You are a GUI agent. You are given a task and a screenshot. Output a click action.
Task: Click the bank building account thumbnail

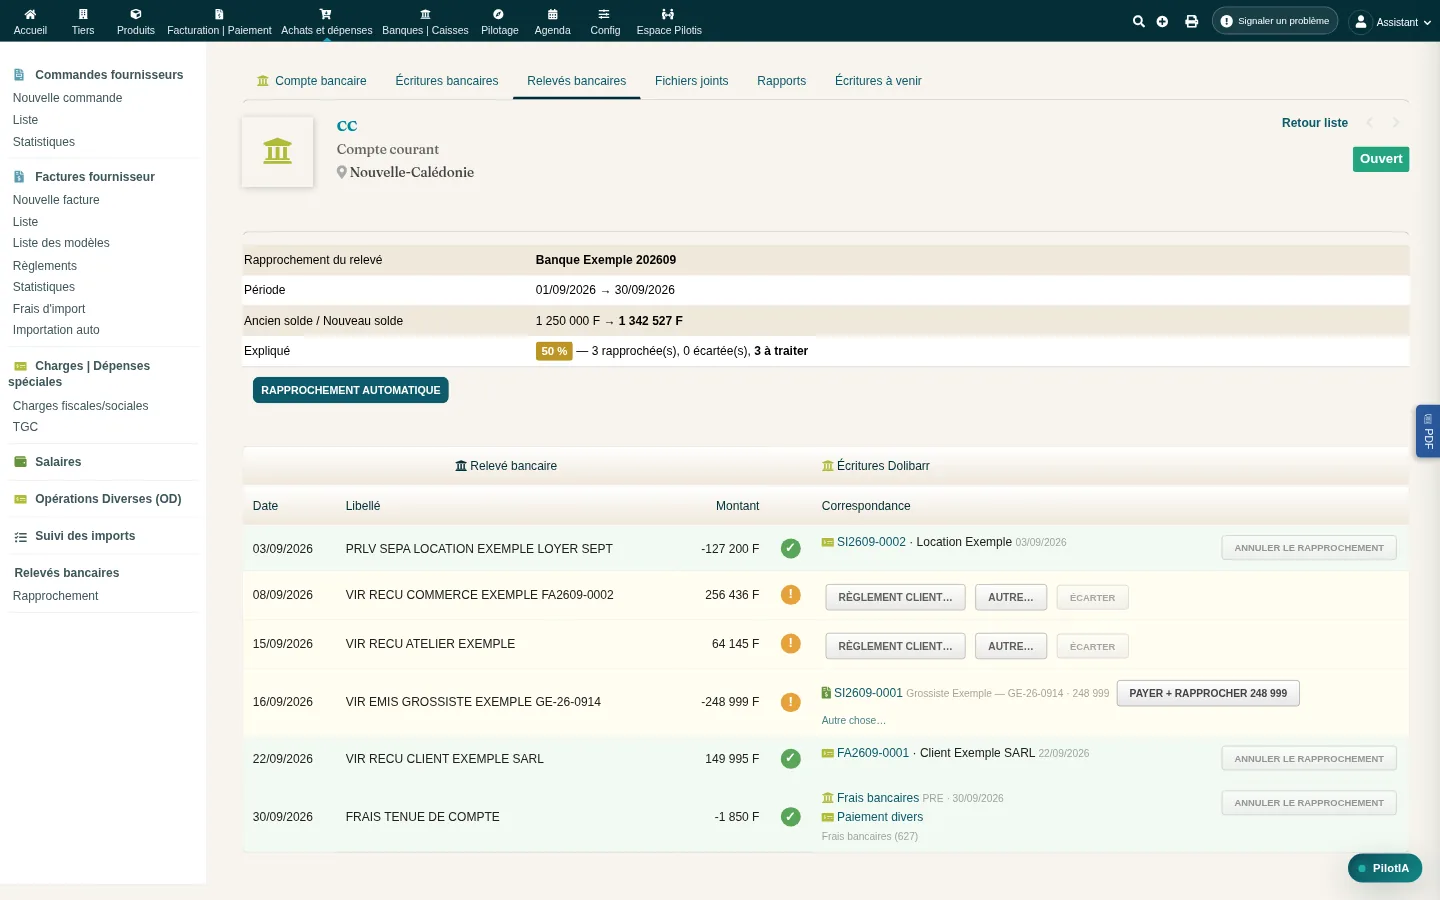(x=277, y=152)
